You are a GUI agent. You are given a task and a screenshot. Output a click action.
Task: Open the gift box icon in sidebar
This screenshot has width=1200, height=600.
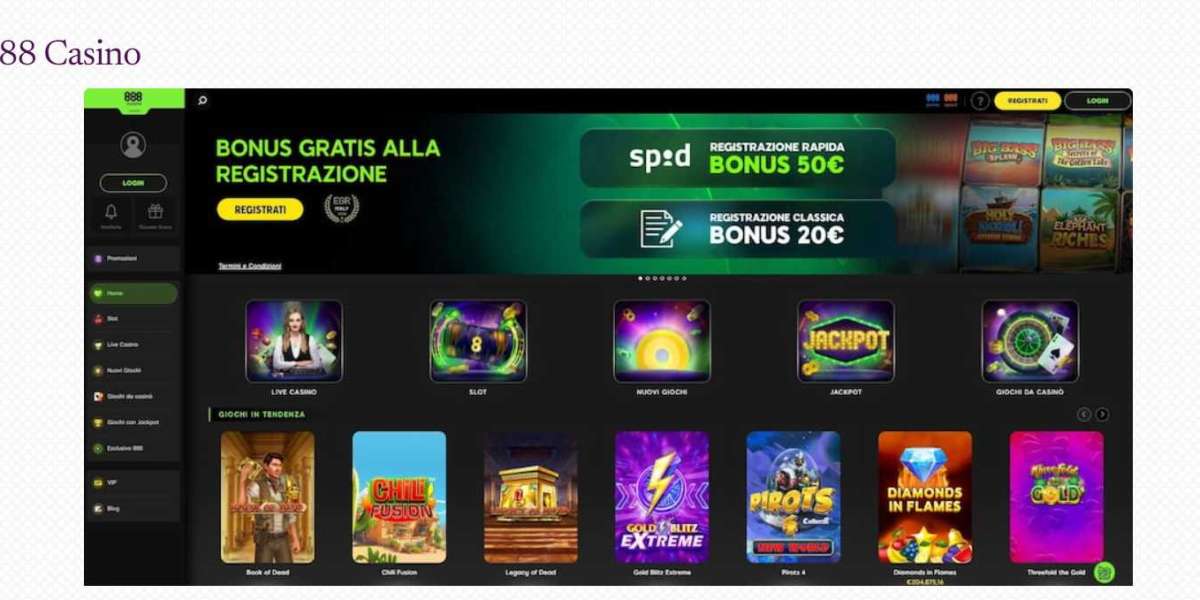(x=155, y=212)
